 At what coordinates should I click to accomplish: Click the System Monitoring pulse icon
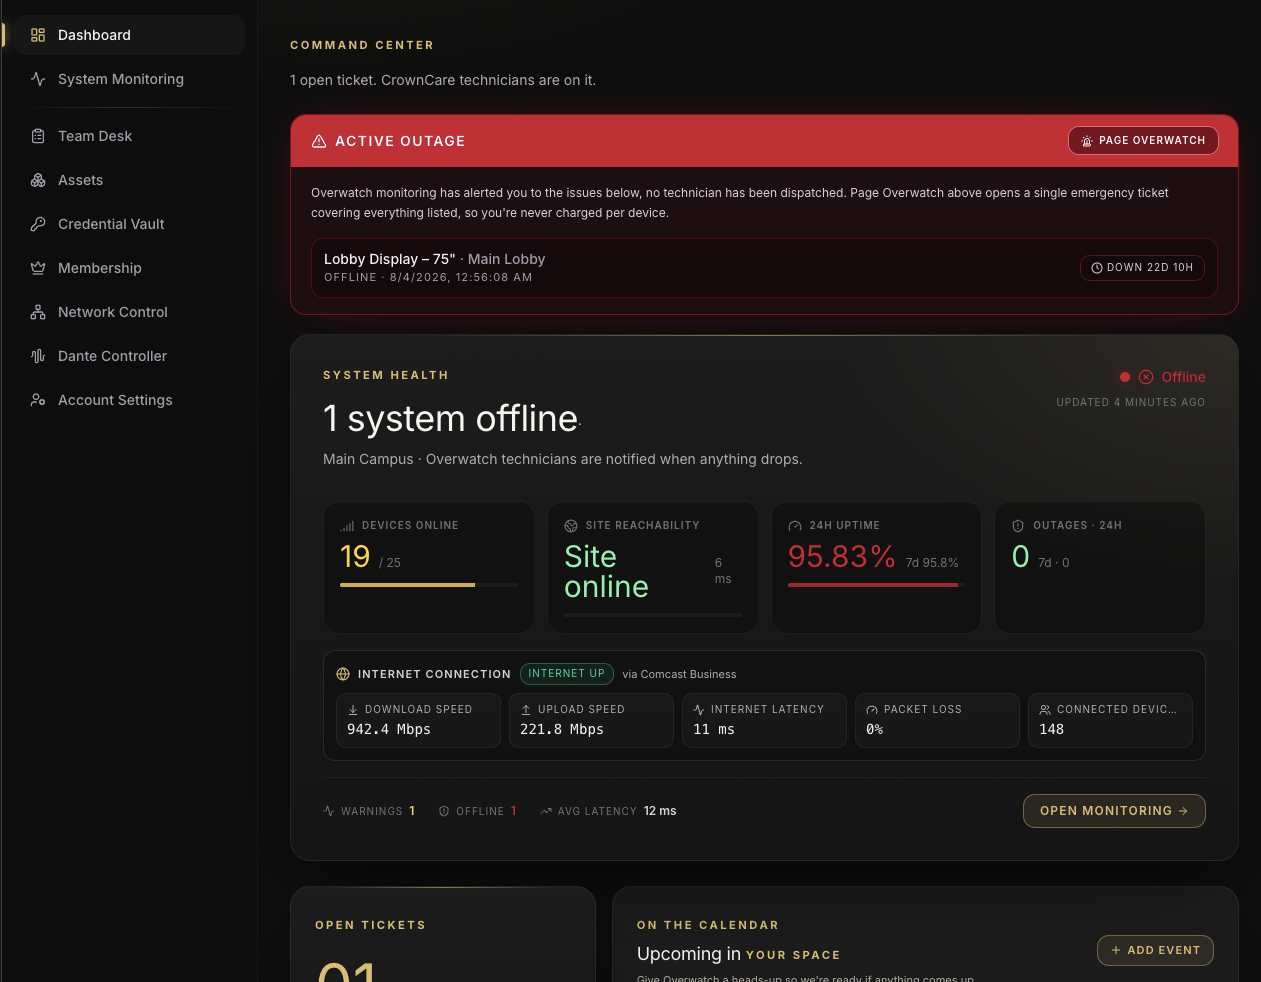point(38,79)
